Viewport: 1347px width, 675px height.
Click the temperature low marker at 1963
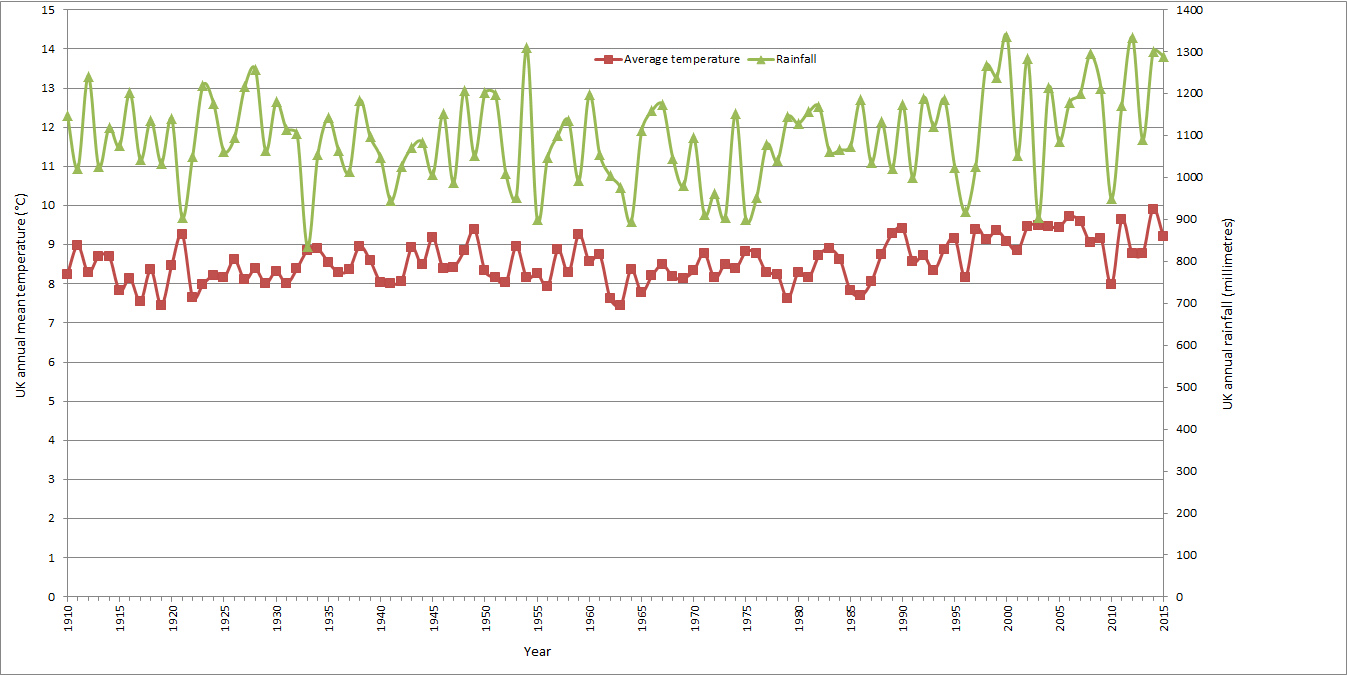(620, 305)
